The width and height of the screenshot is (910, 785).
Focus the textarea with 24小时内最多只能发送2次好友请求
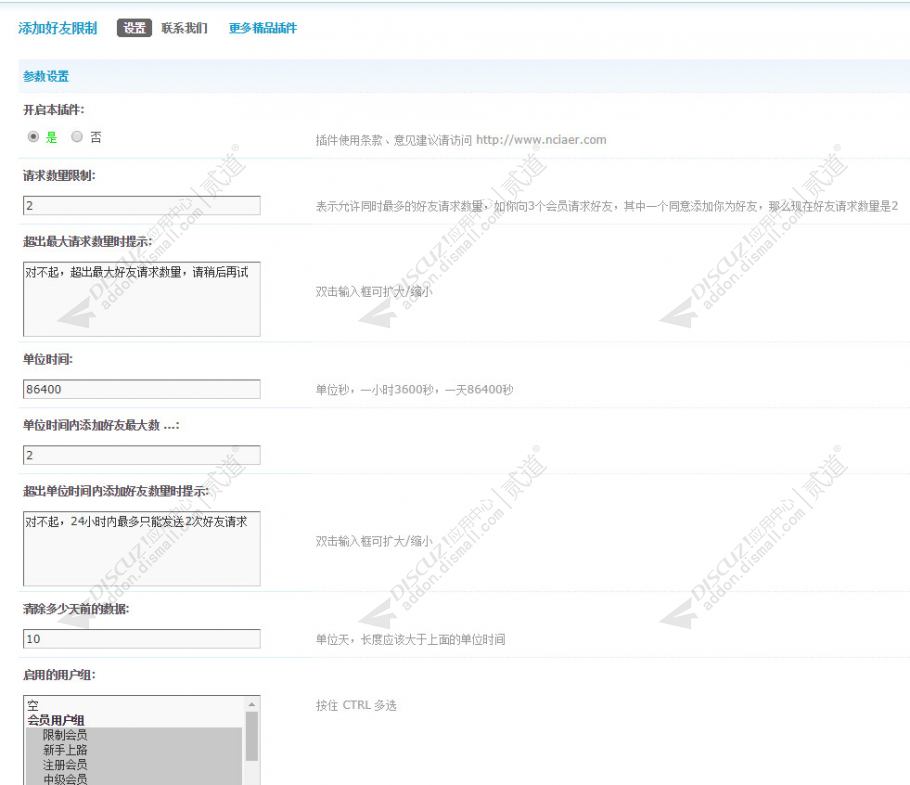click(x=142, y=549)
